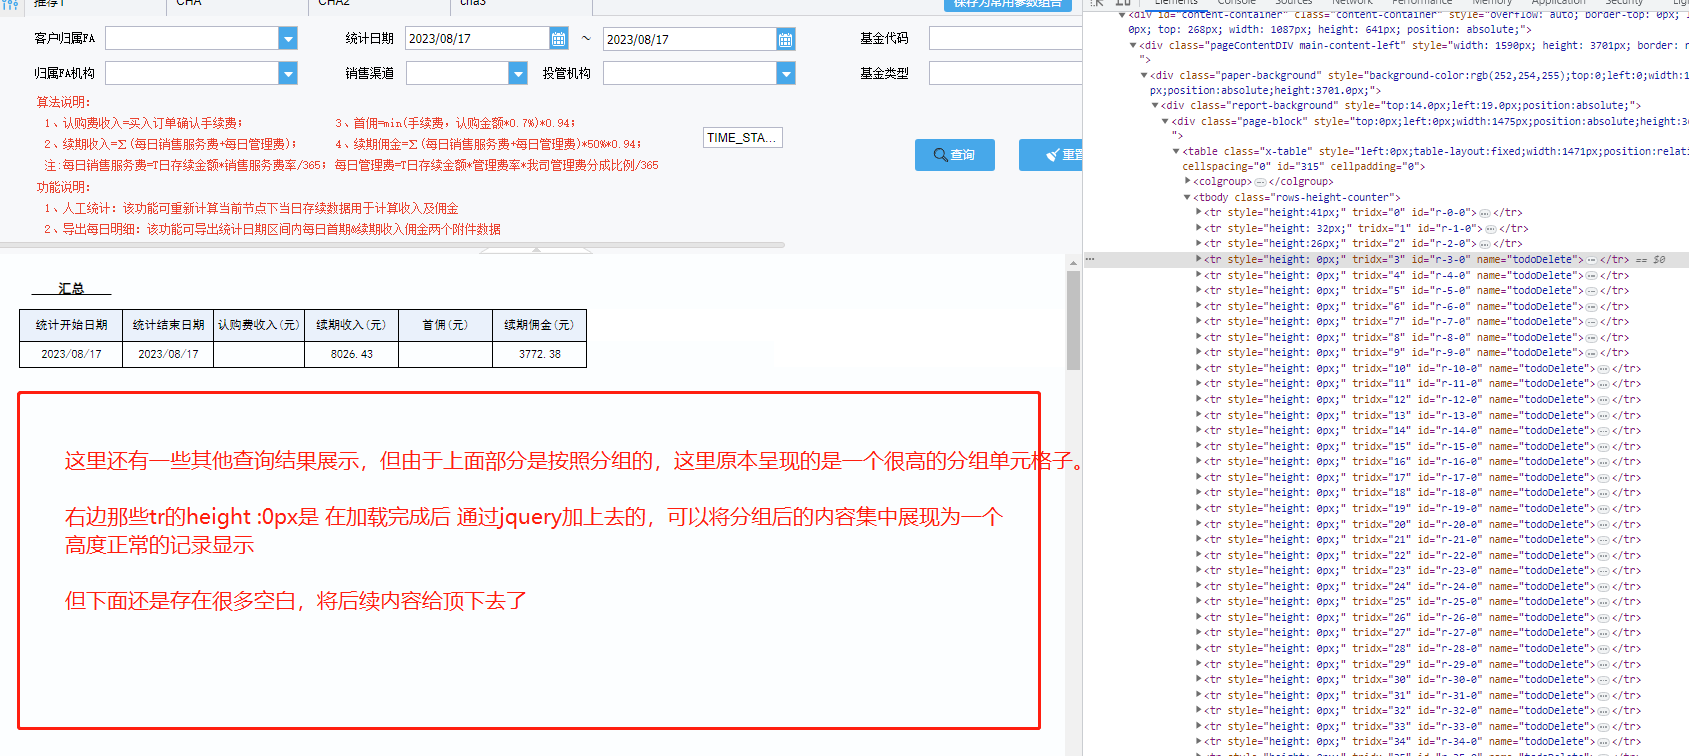The height and width of the screenshot is (756, 1689).
Task: Expand the tr r-20-0 node
Action: (1199, 524)
